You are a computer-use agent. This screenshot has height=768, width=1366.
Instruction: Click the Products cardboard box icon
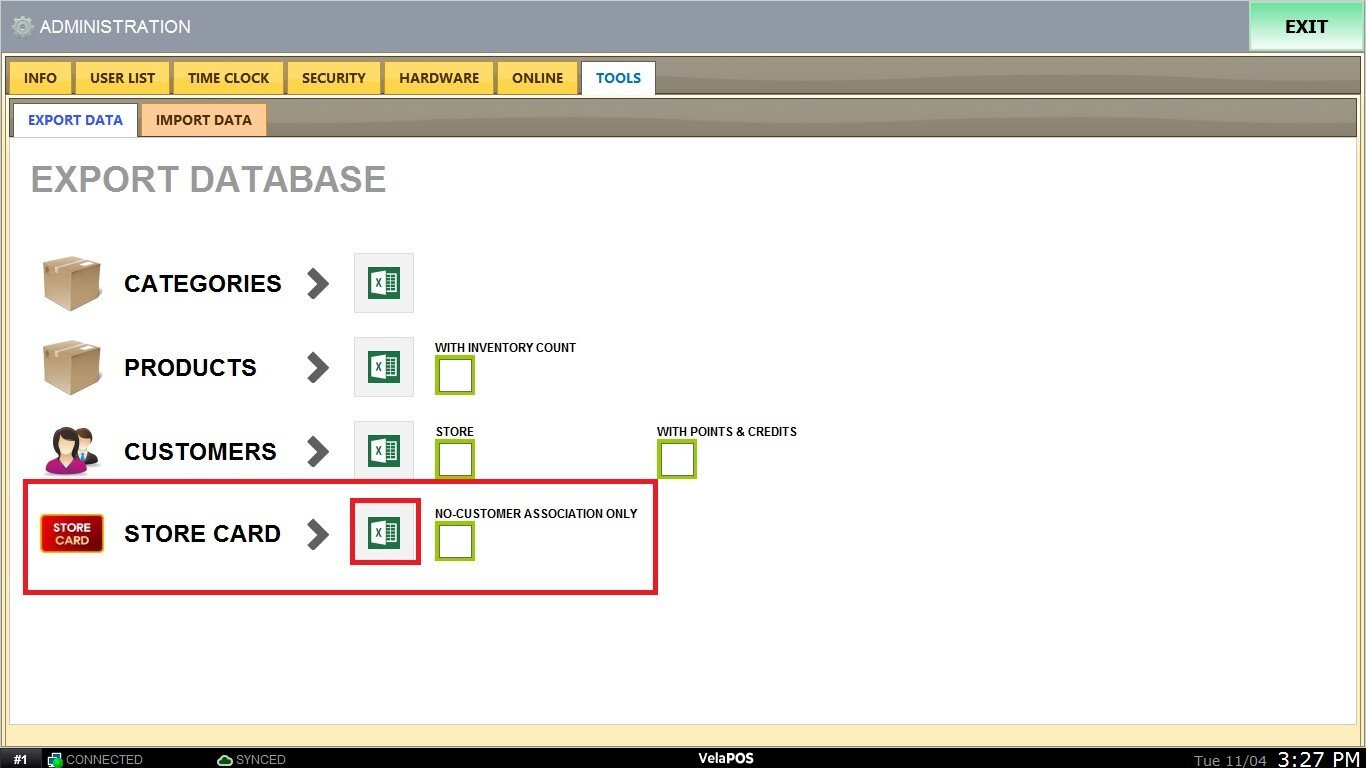click(x=72, y=367)
